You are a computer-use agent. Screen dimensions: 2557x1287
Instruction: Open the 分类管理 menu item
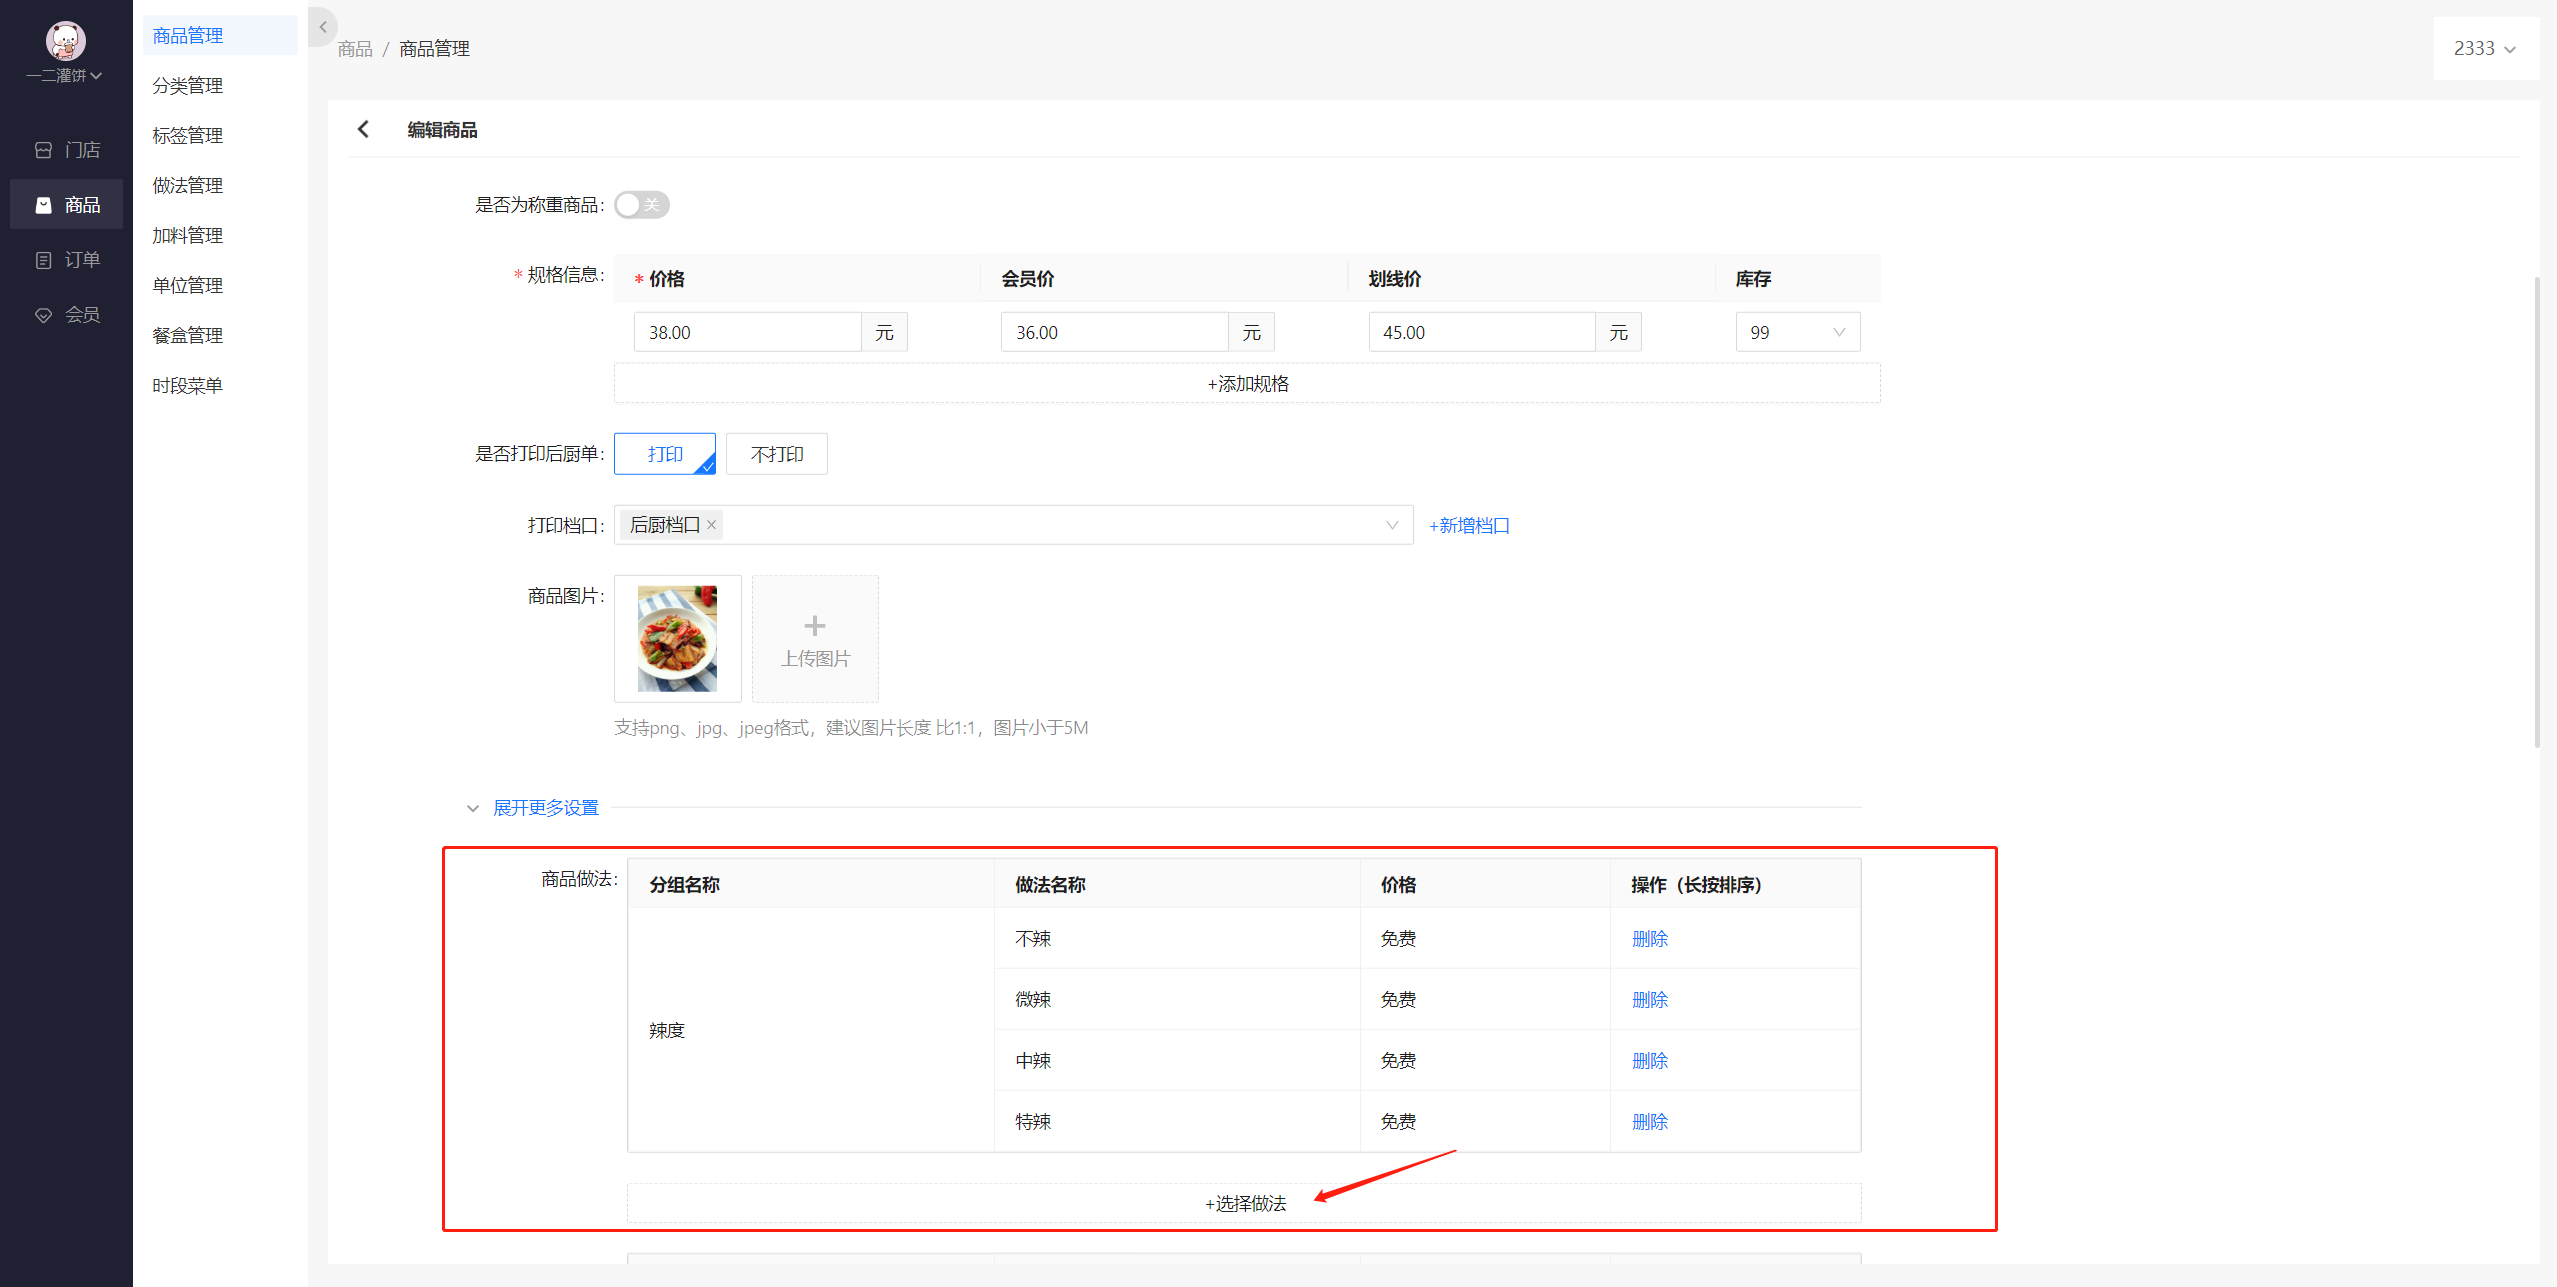pyautogui.click(x=188, y=86)
